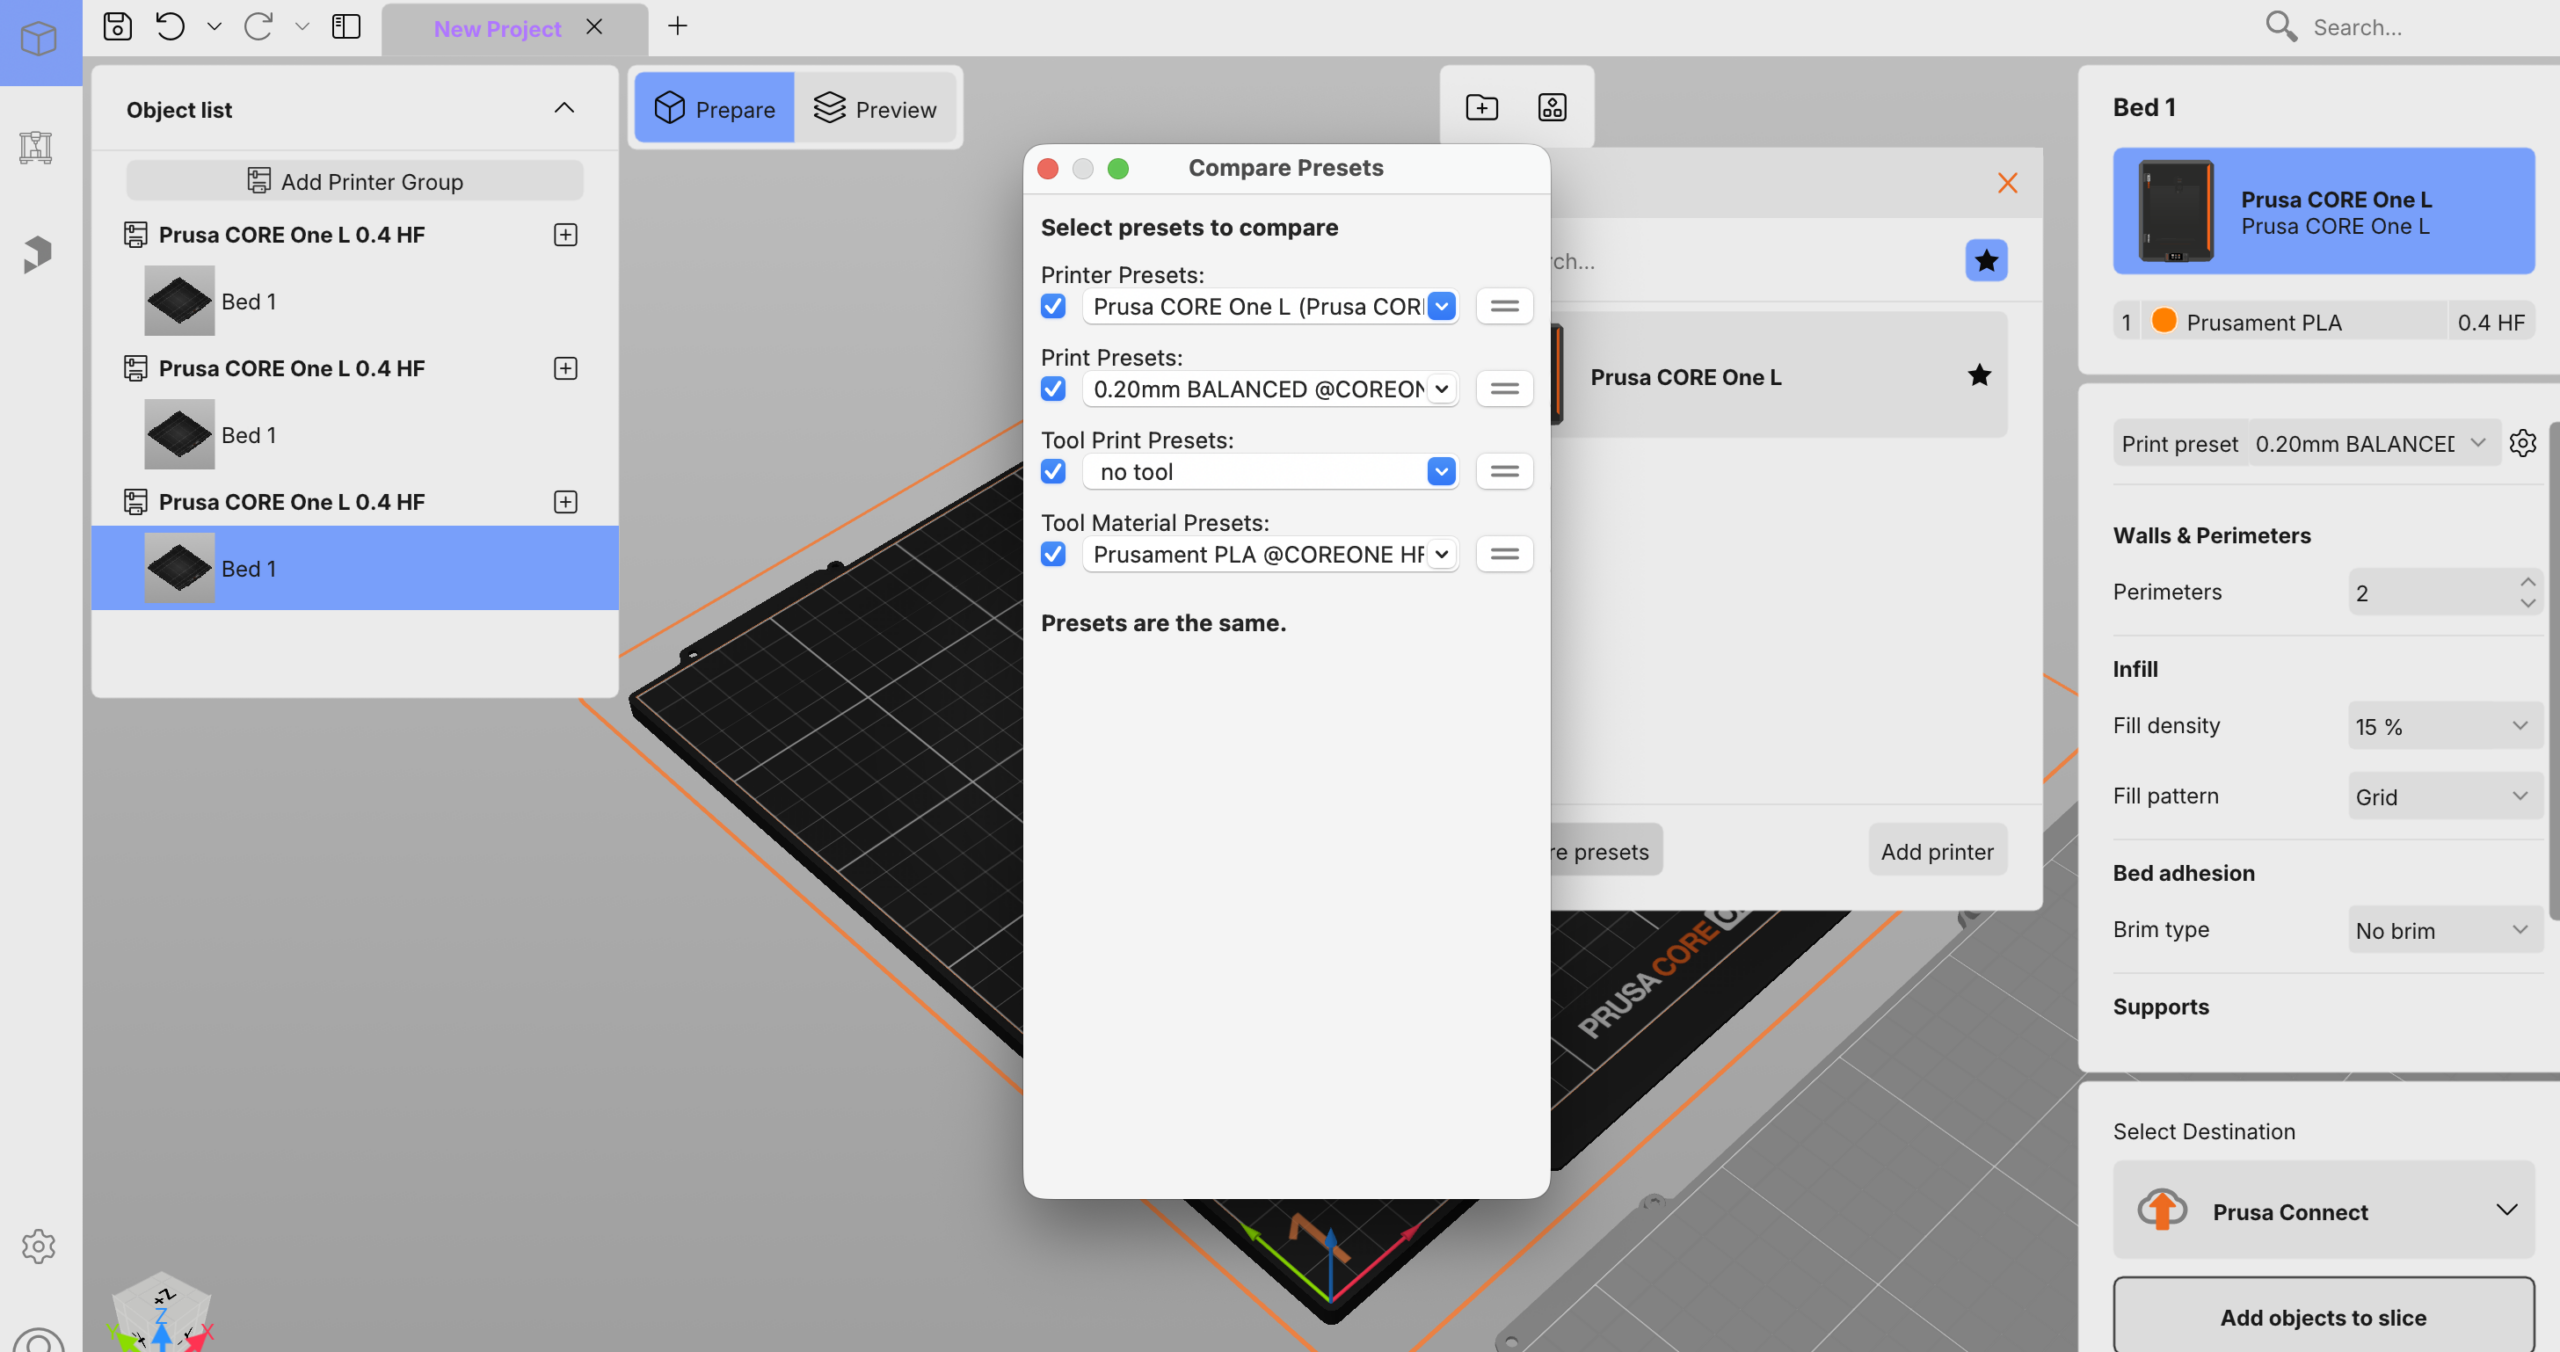Click the 0.4 HF nozzle label
Viewport: 2560px width, 1352px height.
[x=2491, y=322]
